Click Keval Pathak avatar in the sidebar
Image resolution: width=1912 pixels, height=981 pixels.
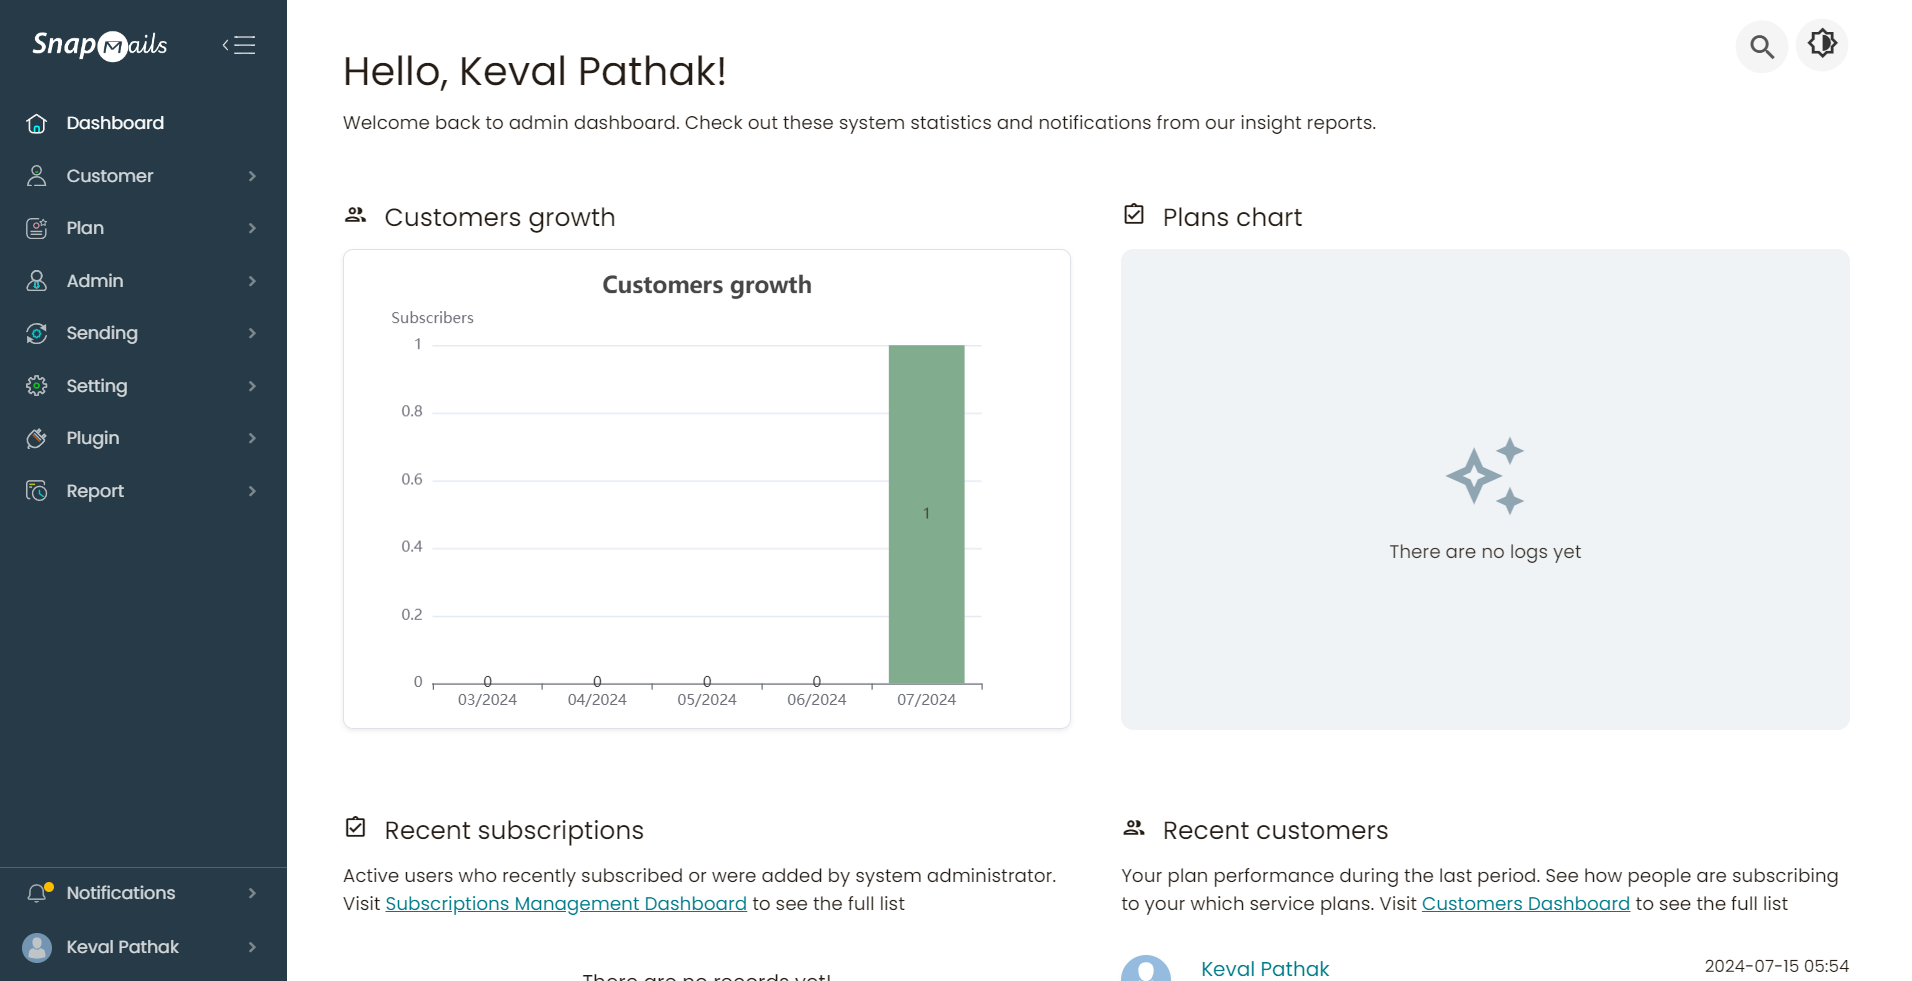pos(37,947)
